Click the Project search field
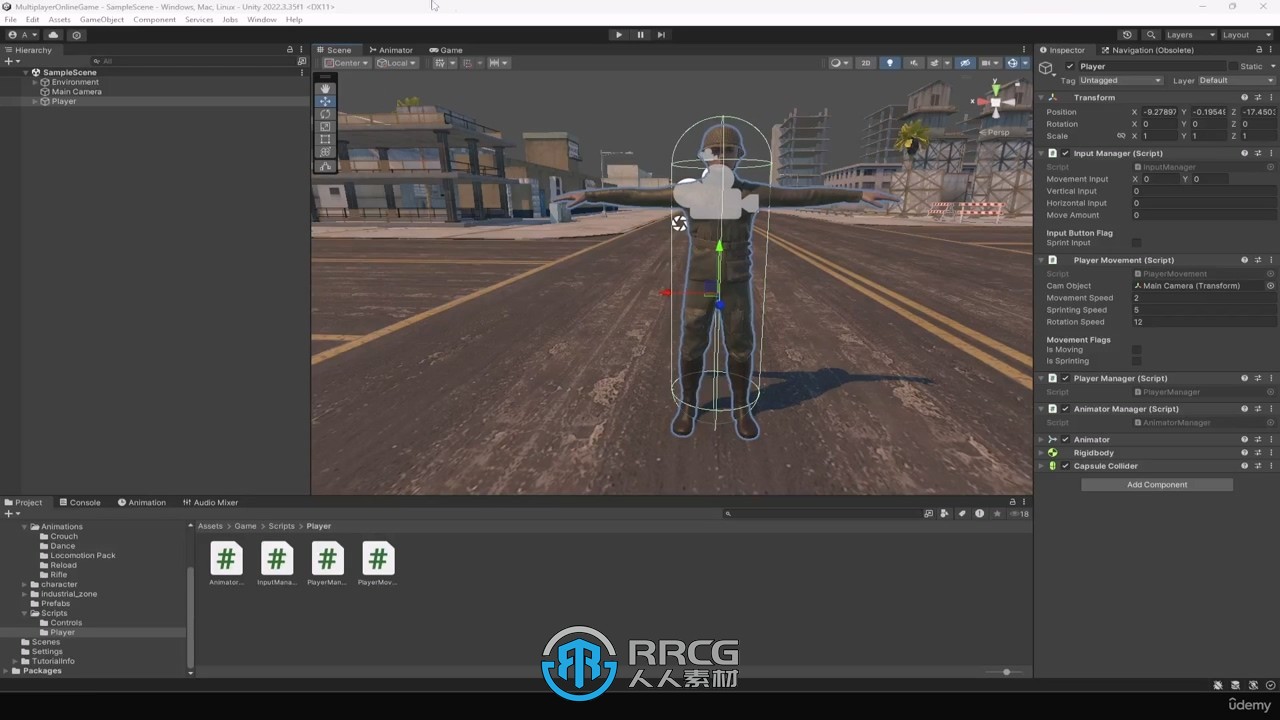Viewport: 1280px width, 720px height. (x=822, y=514)
